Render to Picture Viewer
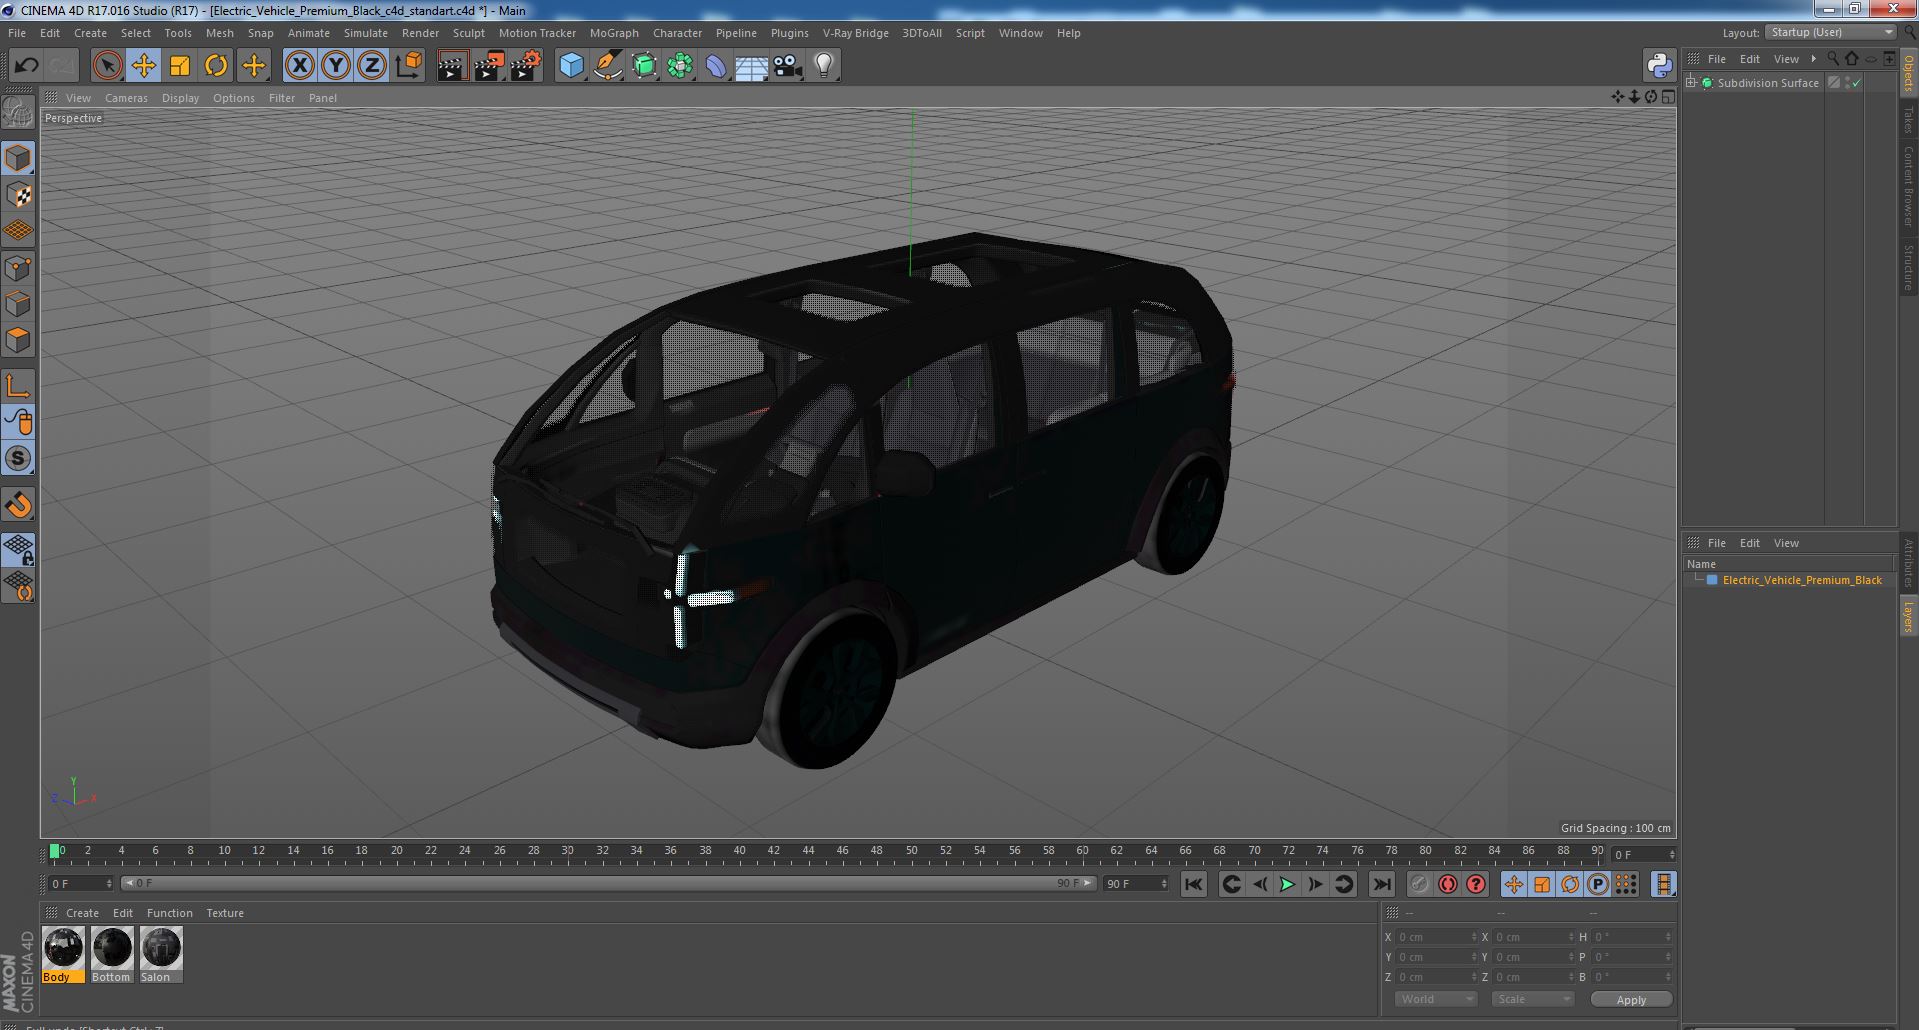The height and width of the screenshot is (1030, 1919). coord(489,66)
